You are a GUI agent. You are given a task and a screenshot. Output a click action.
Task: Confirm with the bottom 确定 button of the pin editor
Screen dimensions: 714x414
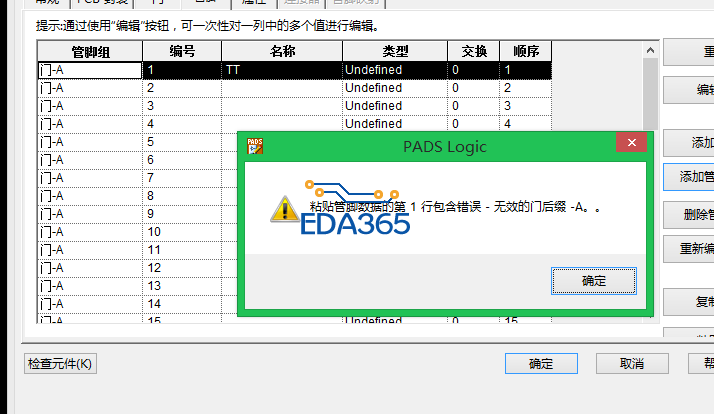coord(541,363)
